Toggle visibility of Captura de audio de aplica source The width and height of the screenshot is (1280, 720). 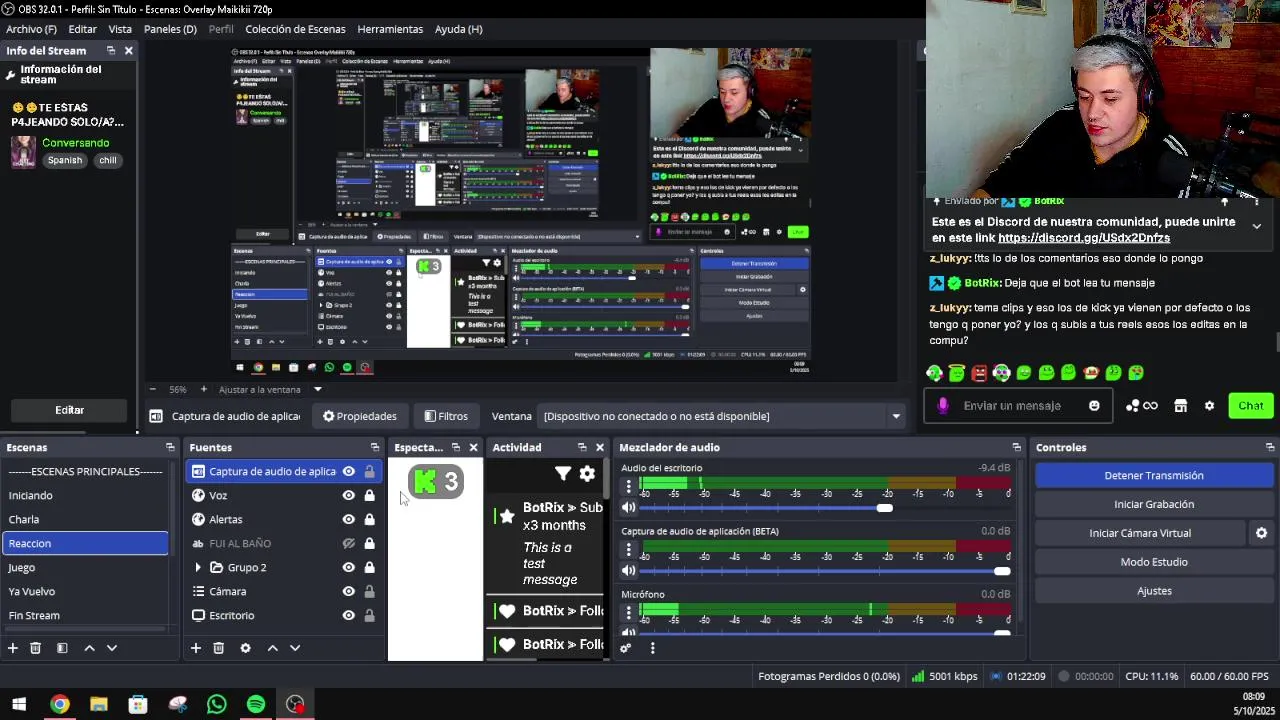pos(349,471)
